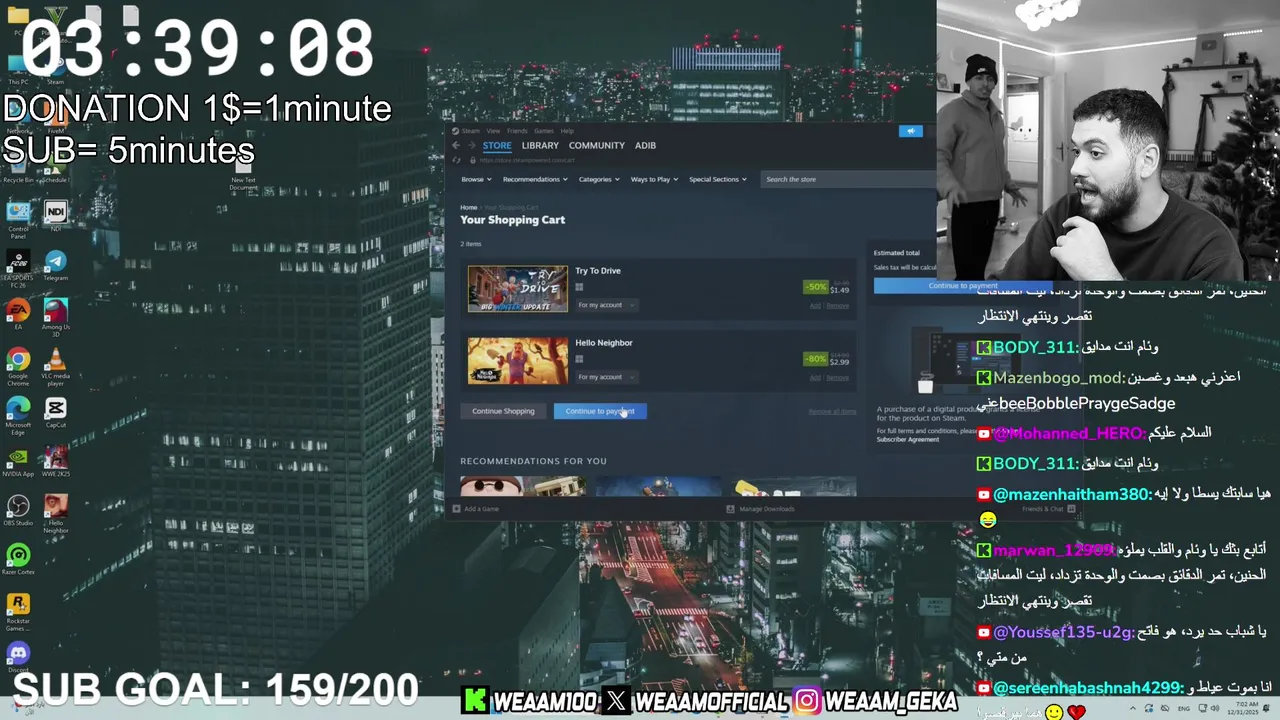
Task: Open 'For my account' dropdown for Hello Neighbor
Action: [606, 377]
